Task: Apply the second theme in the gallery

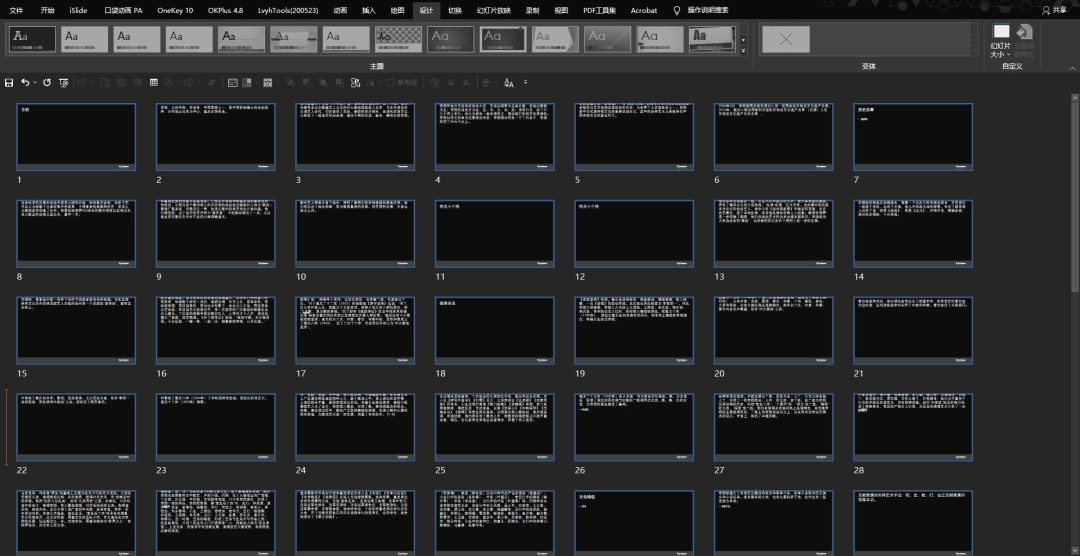Action: [85, 39]
